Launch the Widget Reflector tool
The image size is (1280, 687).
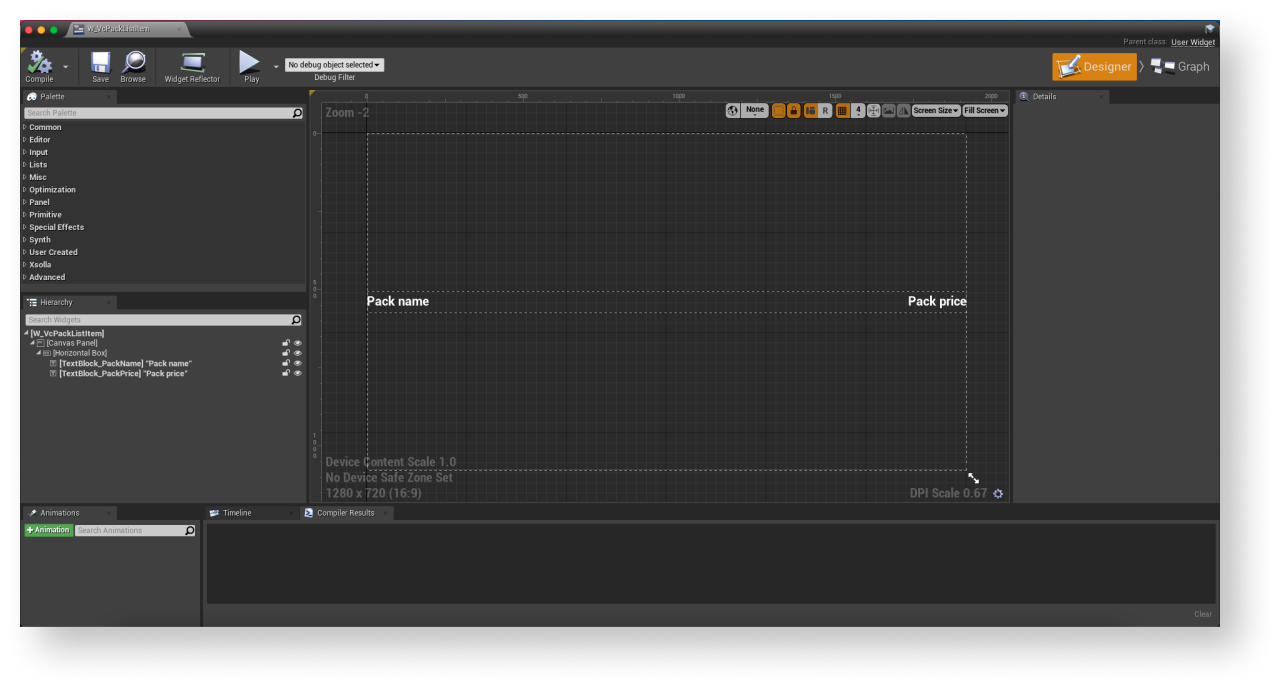(192, 64)
